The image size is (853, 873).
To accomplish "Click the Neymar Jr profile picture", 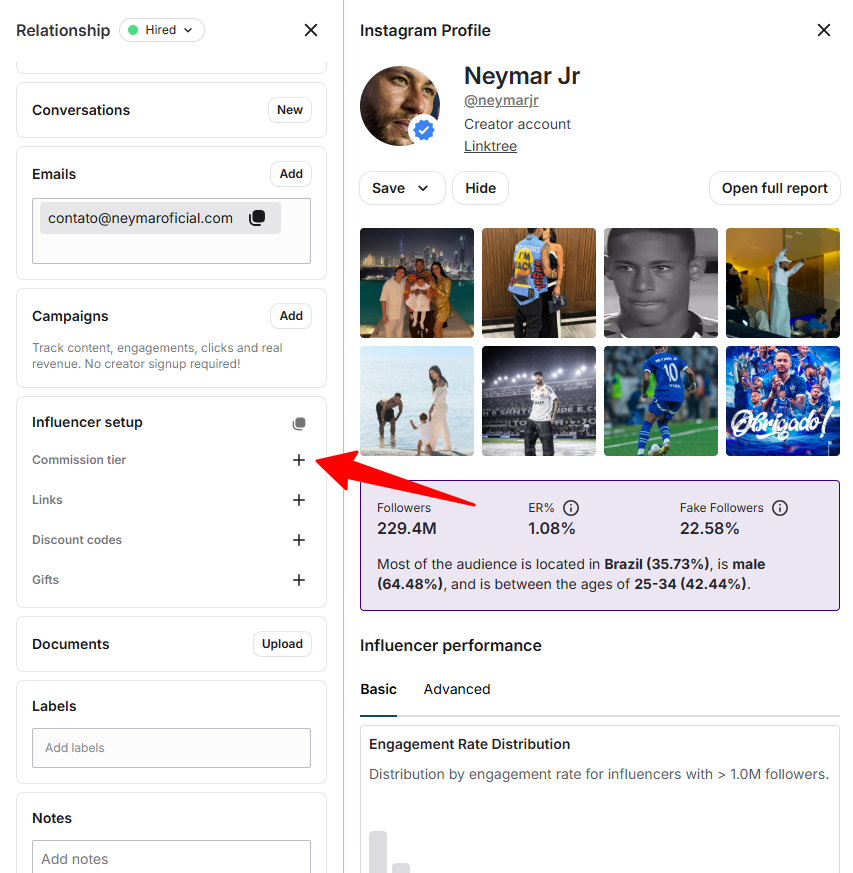I will (x=400, y=106).
